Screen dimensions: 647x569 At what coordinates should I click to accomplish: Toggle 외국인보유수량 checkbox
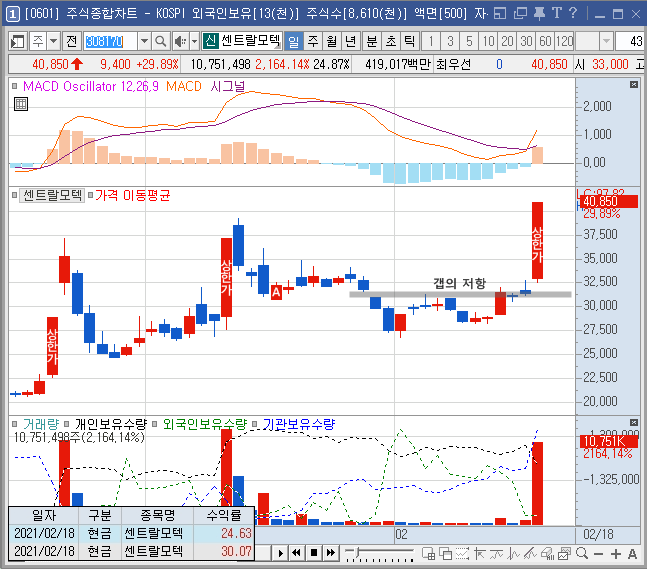click(155, 424)
